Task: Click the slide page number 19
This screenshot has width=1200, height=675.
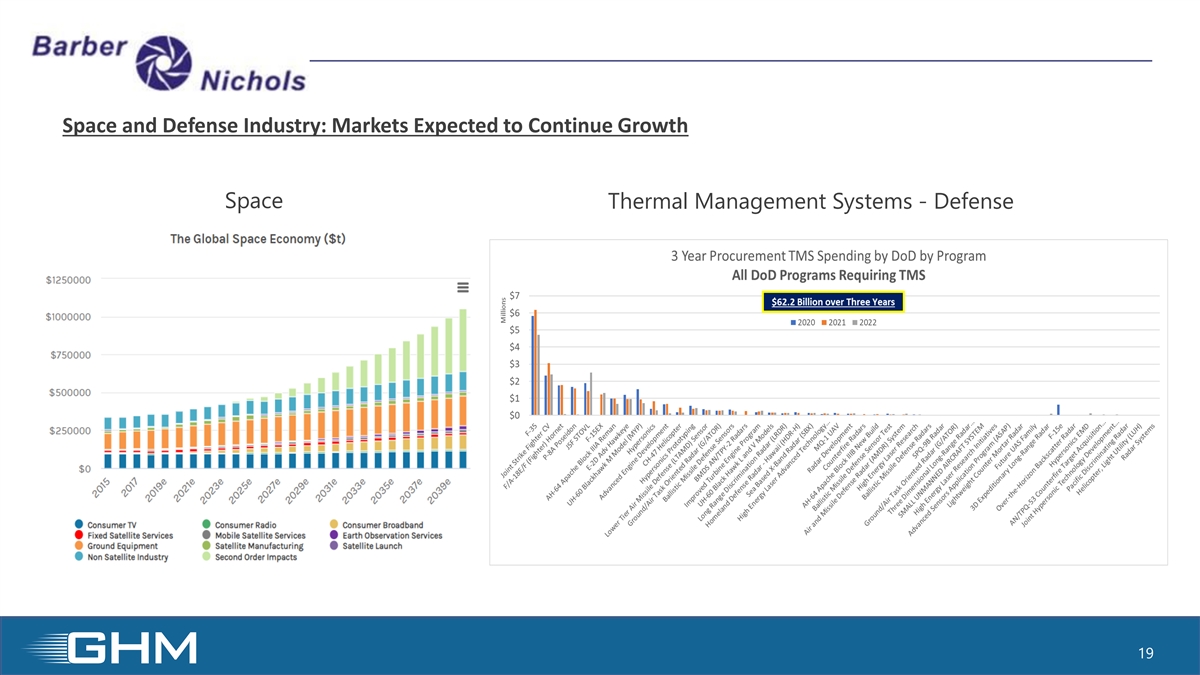Action: (x=1146, y=653)
